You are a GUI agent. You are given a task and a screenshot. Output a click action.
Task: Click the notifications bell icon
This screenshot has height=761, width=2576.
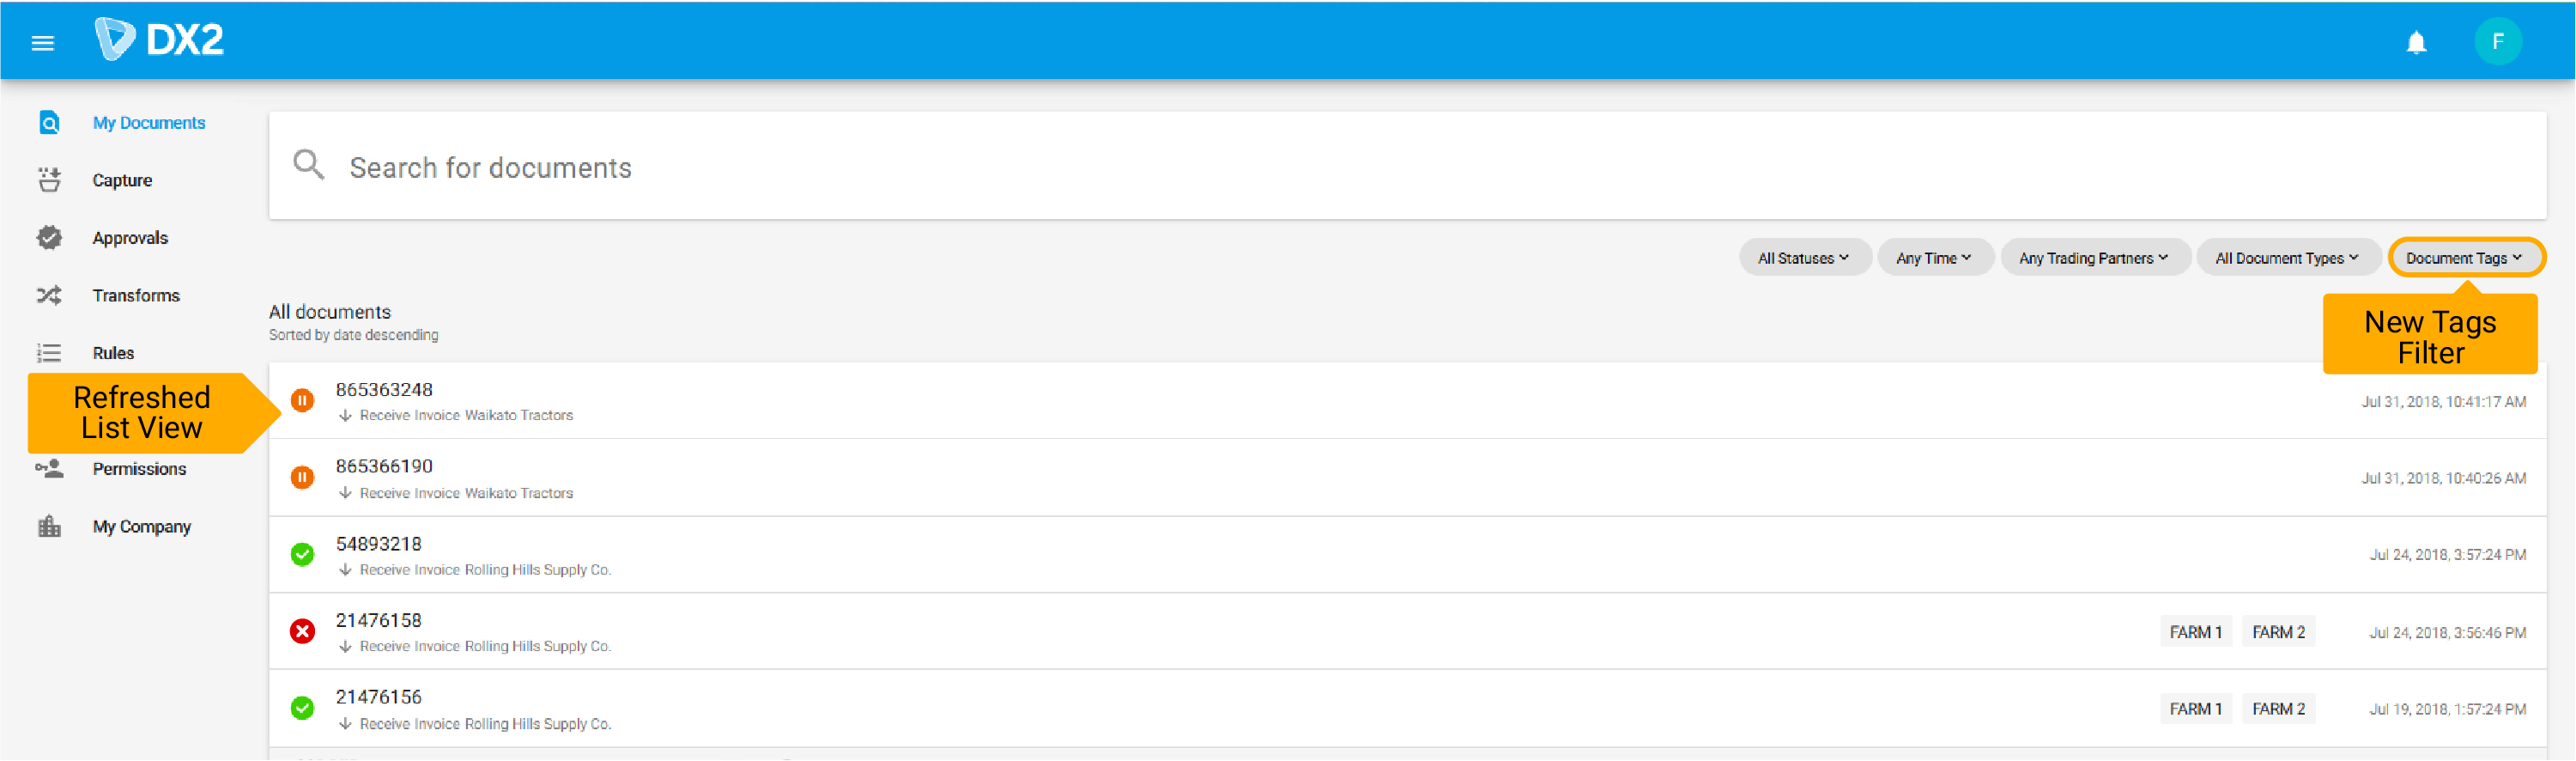pyautogui.click(x=2417, y=41)
